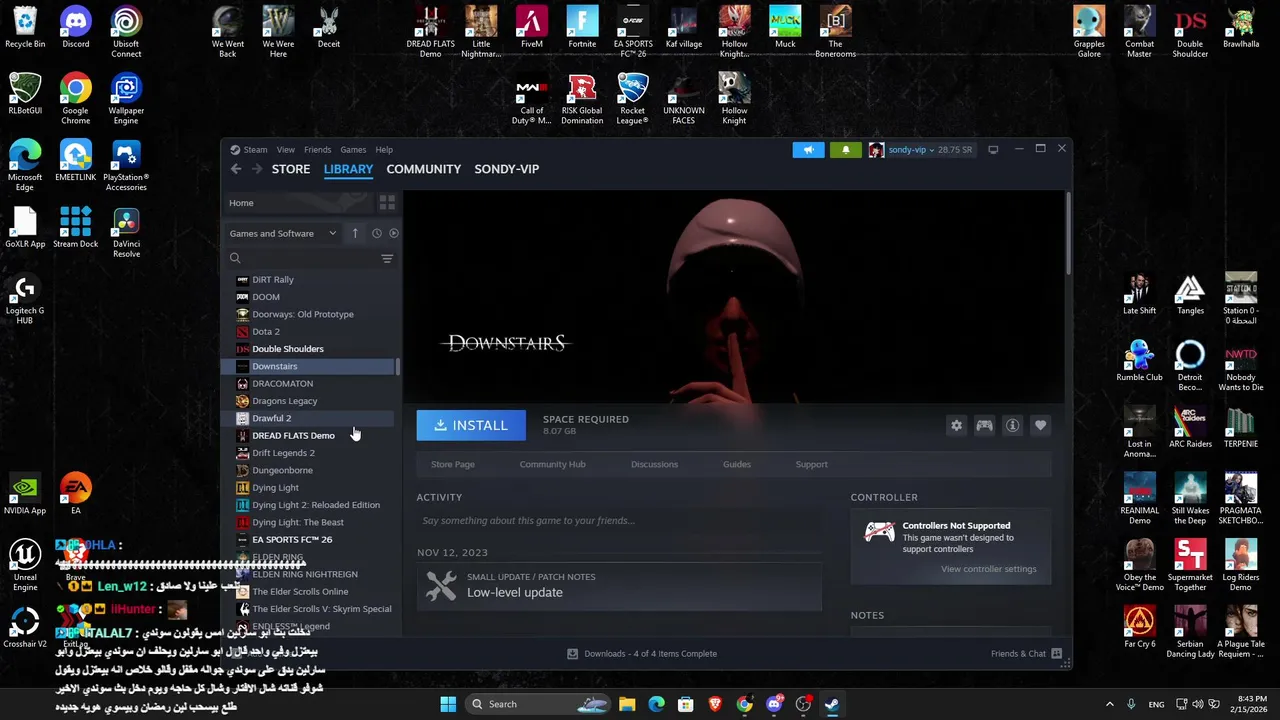Open the View menu
The width and height of the screenshot is (1280, 720).
click(285, 150)
